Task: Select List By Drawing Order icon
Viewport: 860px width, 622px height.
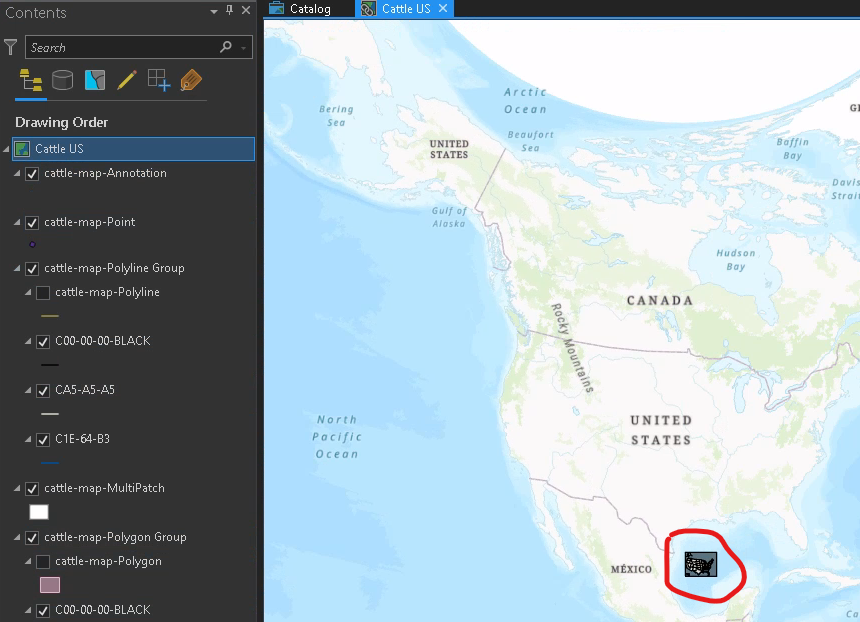Action: tap(31, 81)
